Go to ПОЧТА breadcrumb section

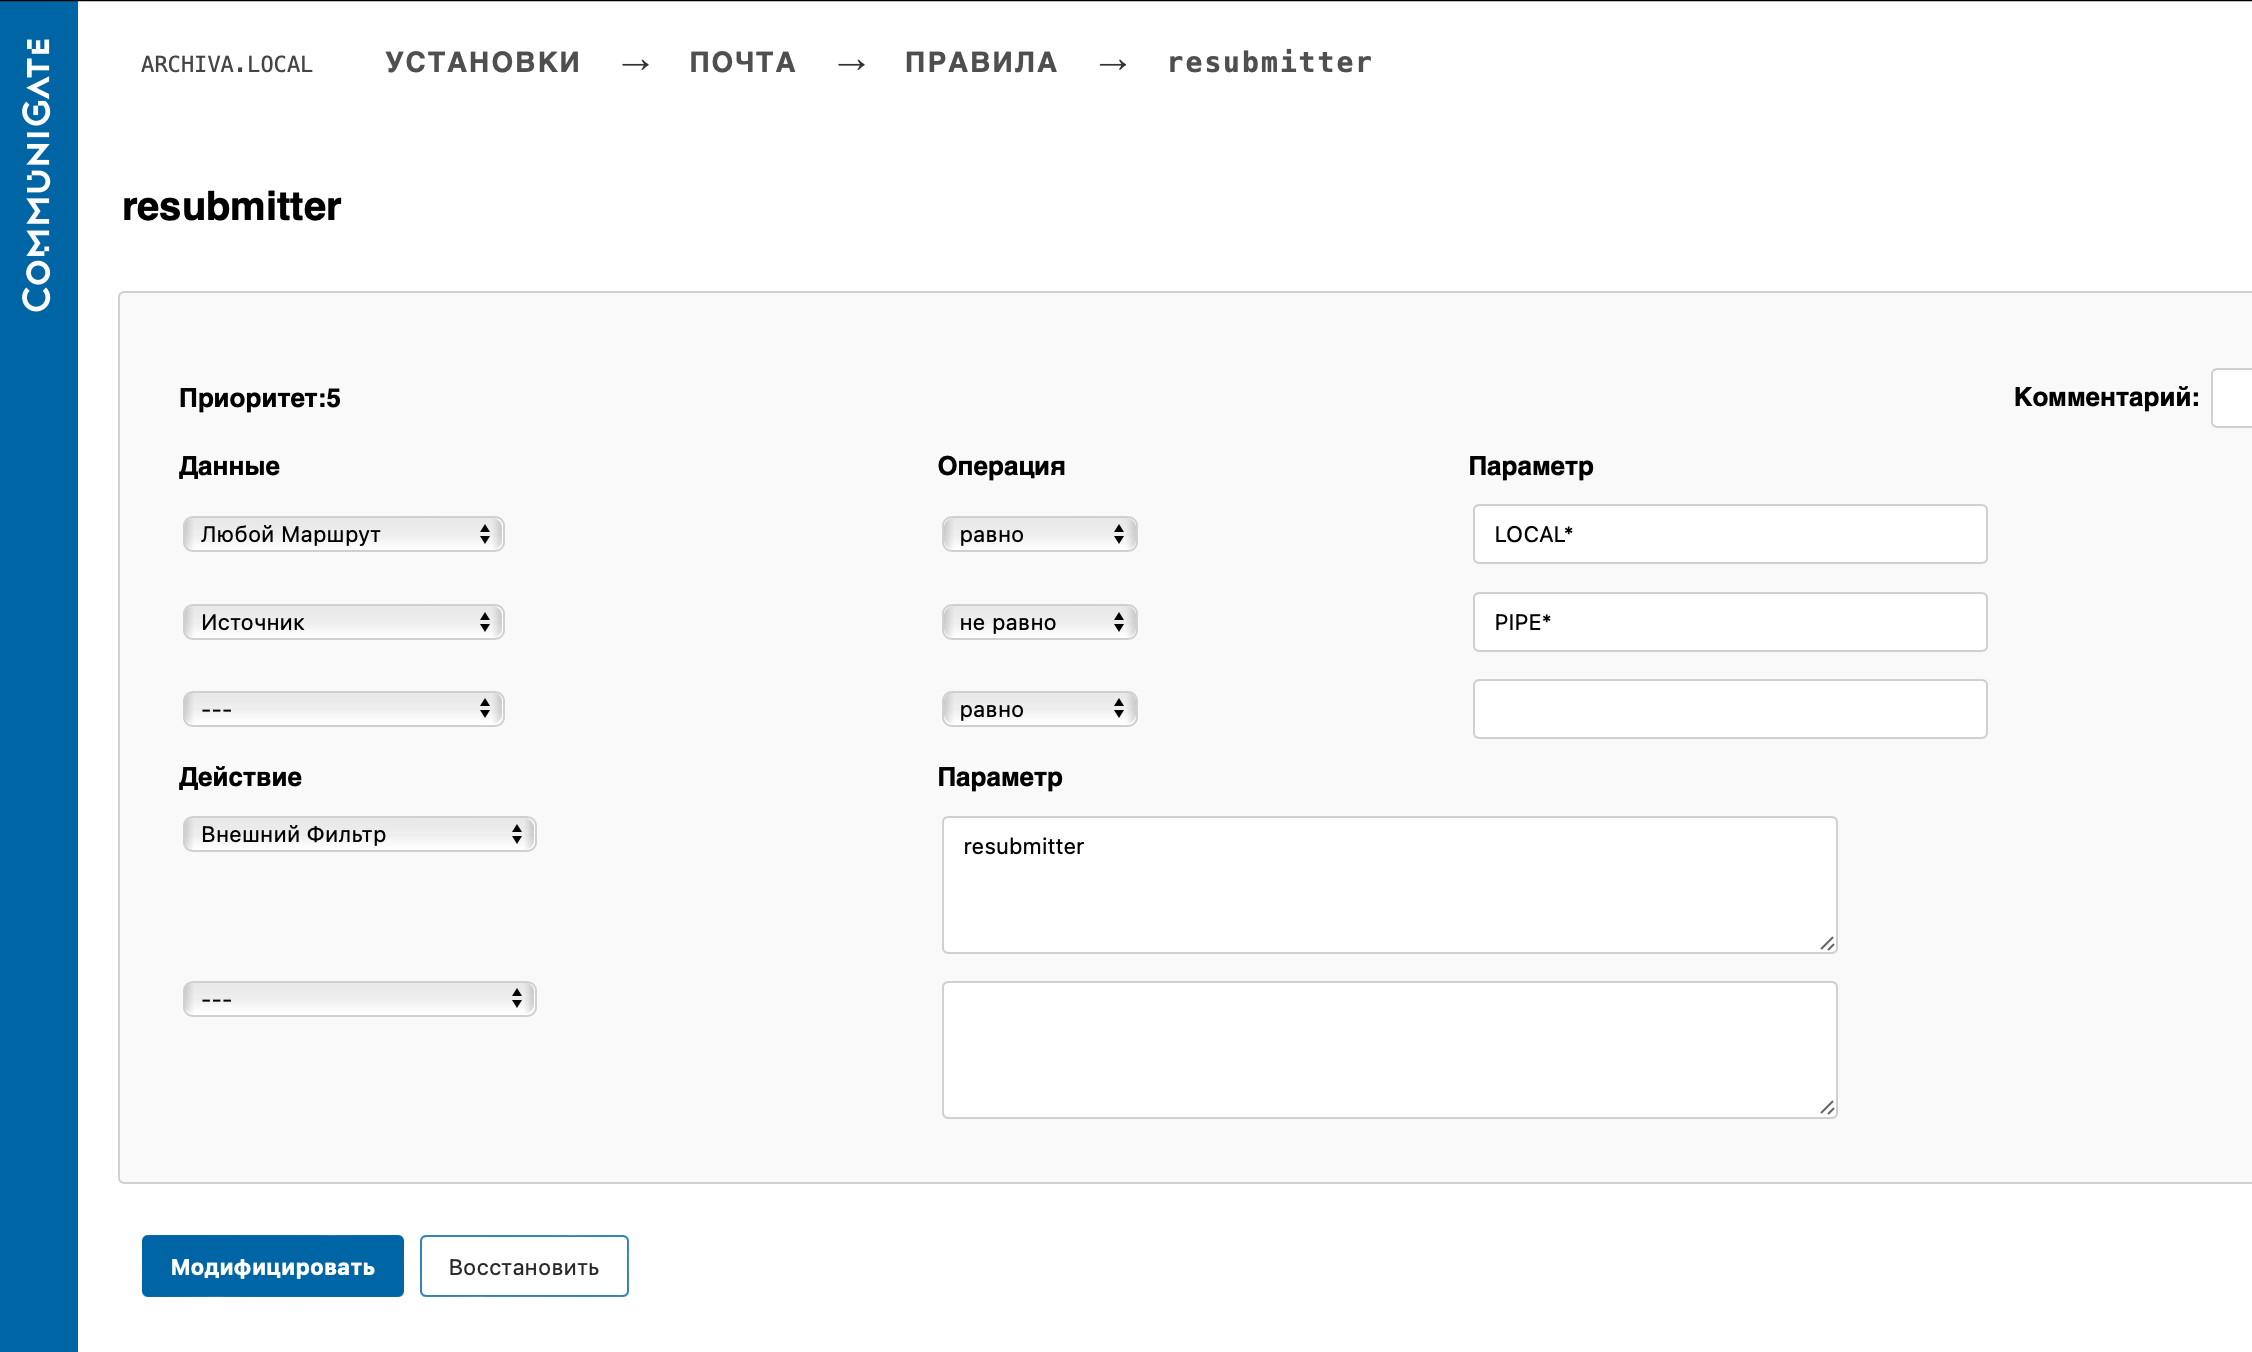point(742,62)
